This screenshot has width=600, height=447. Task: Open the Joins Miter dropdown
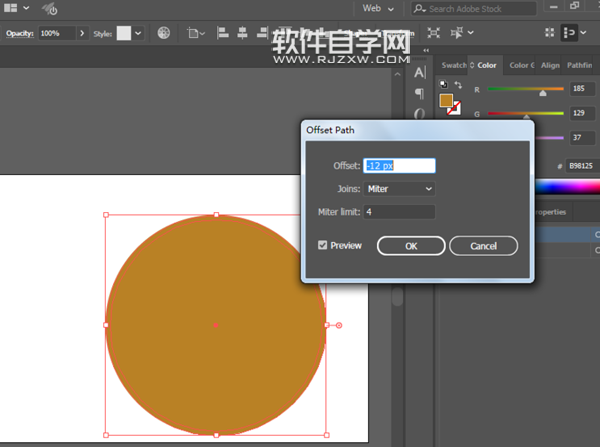point(399,188)
